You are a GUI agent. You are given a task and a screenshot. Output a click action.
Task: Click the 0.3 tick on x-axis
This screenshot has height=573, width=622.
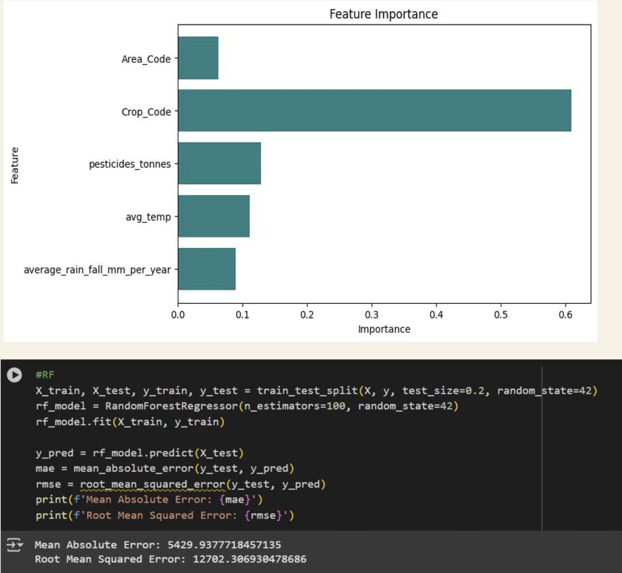pyautogui.click(x=372, y=315)
